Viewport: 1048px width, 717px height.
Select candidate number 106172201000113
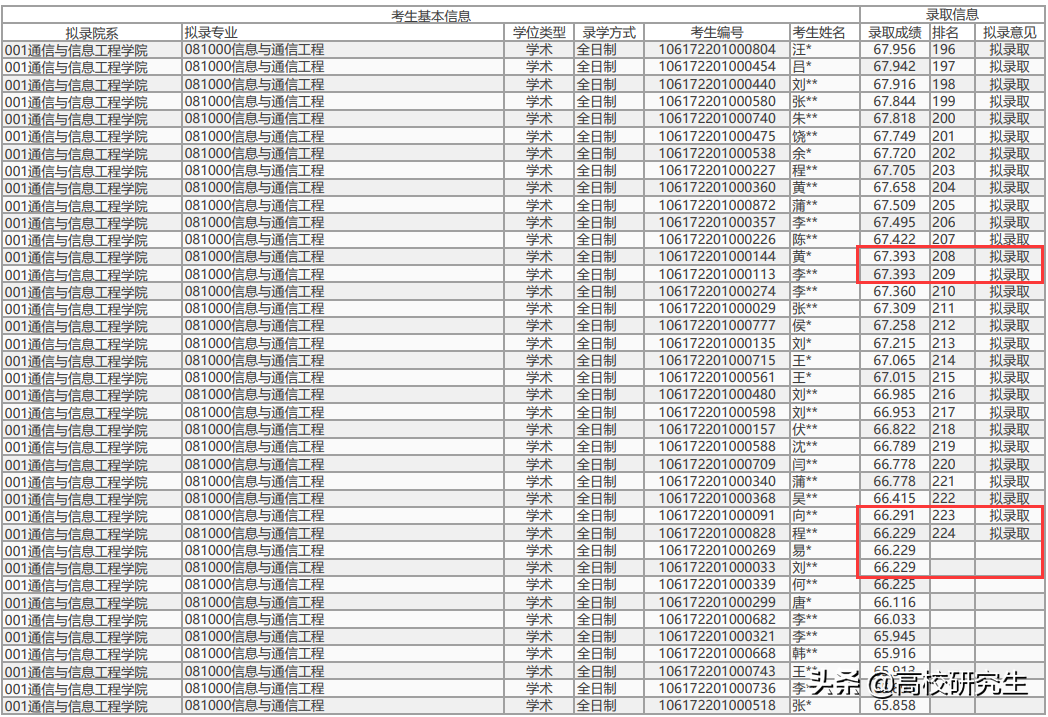[717, 274]
